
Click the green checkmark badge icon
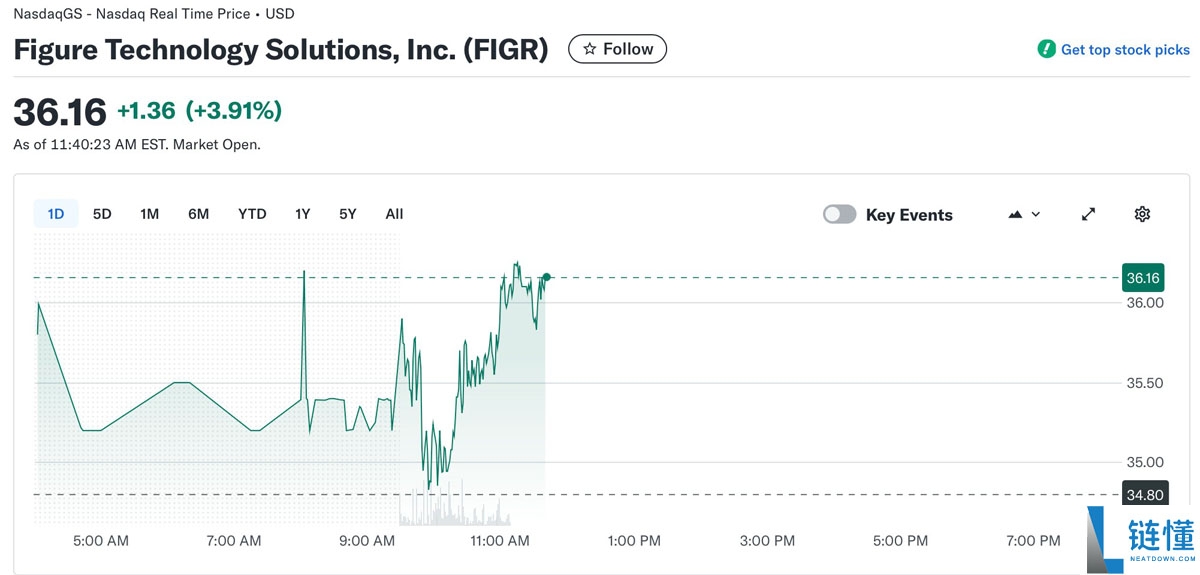(x=1046, y=49)
